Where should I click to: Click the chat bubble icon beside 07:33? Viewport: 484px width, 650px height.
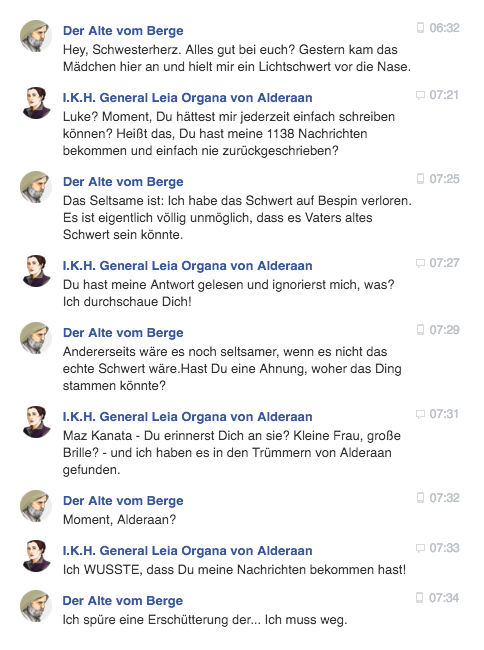pos(420,548)
